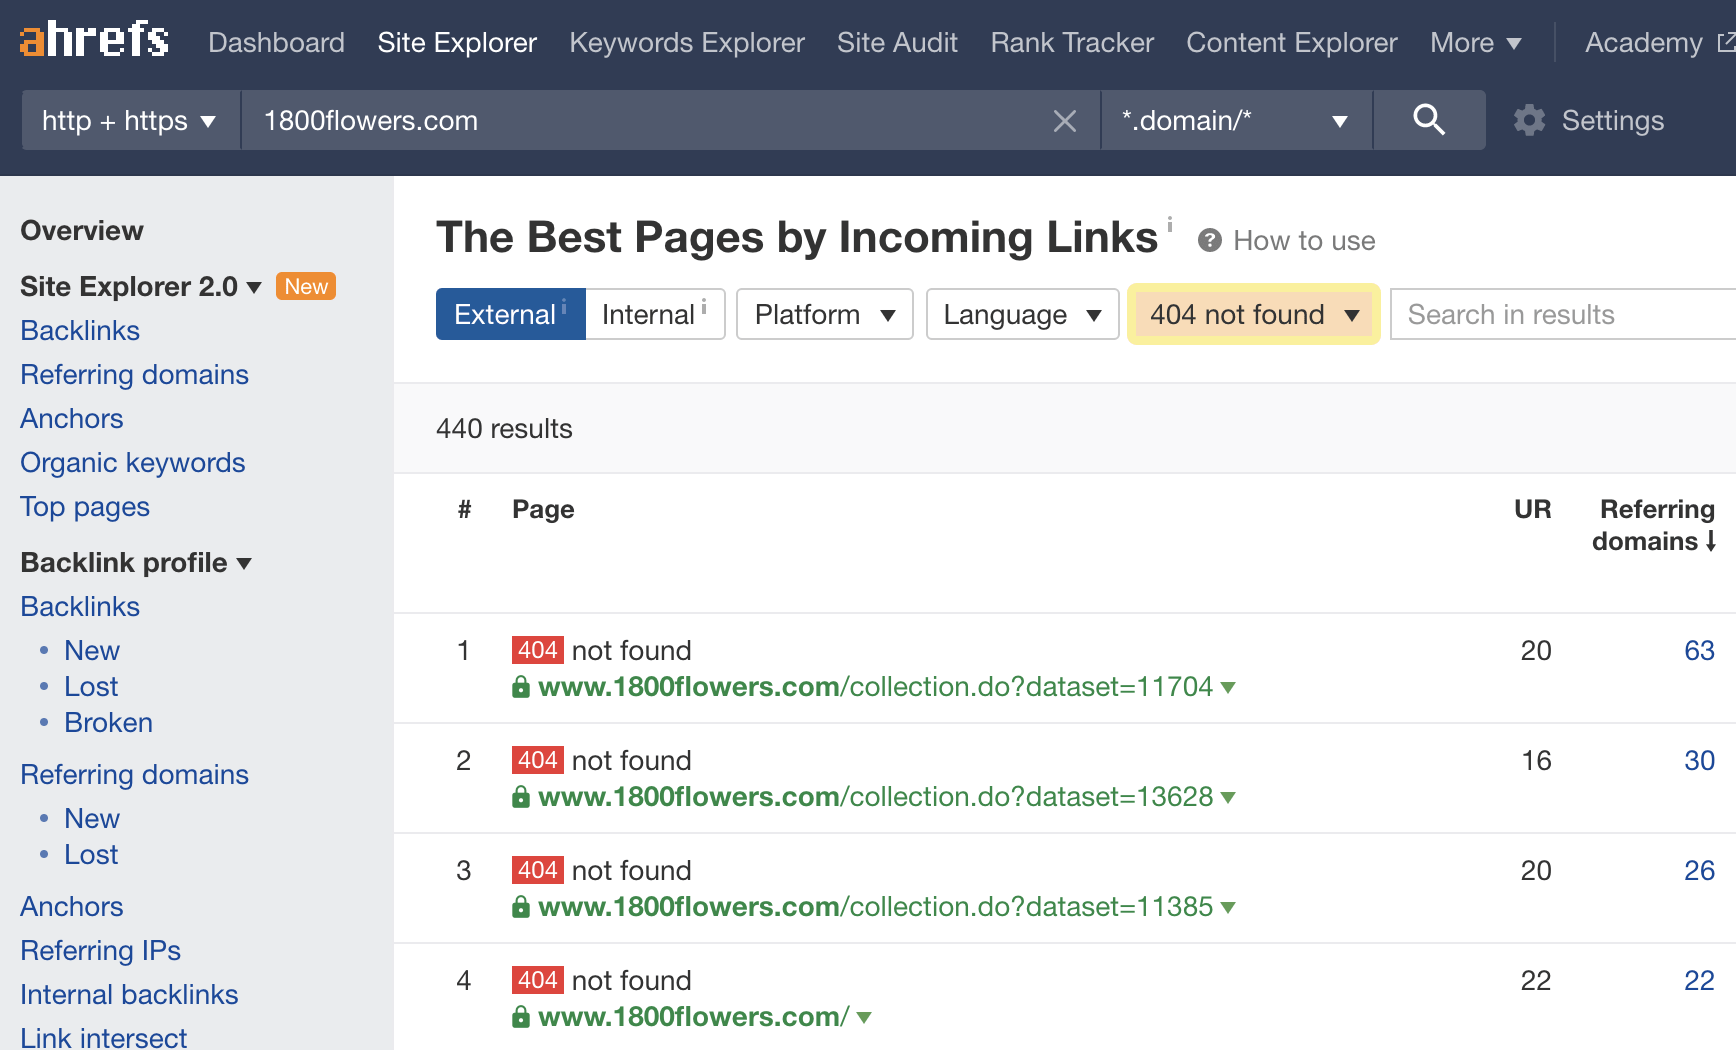Clear the domain field with the X icon
This screenshot has height=1050, width=1736.
point(1064,121)
